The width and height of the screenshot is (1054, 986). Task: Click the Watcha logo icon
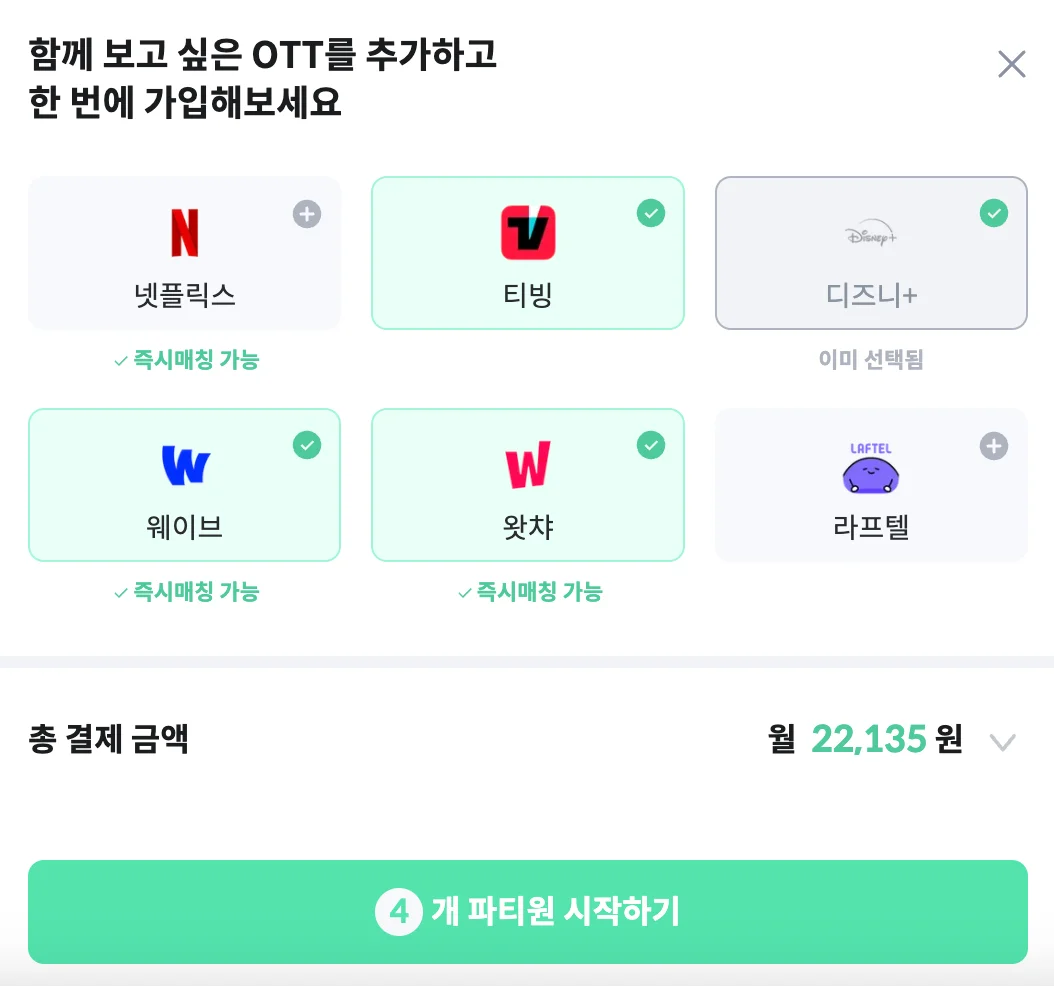(x=528, y=464)
